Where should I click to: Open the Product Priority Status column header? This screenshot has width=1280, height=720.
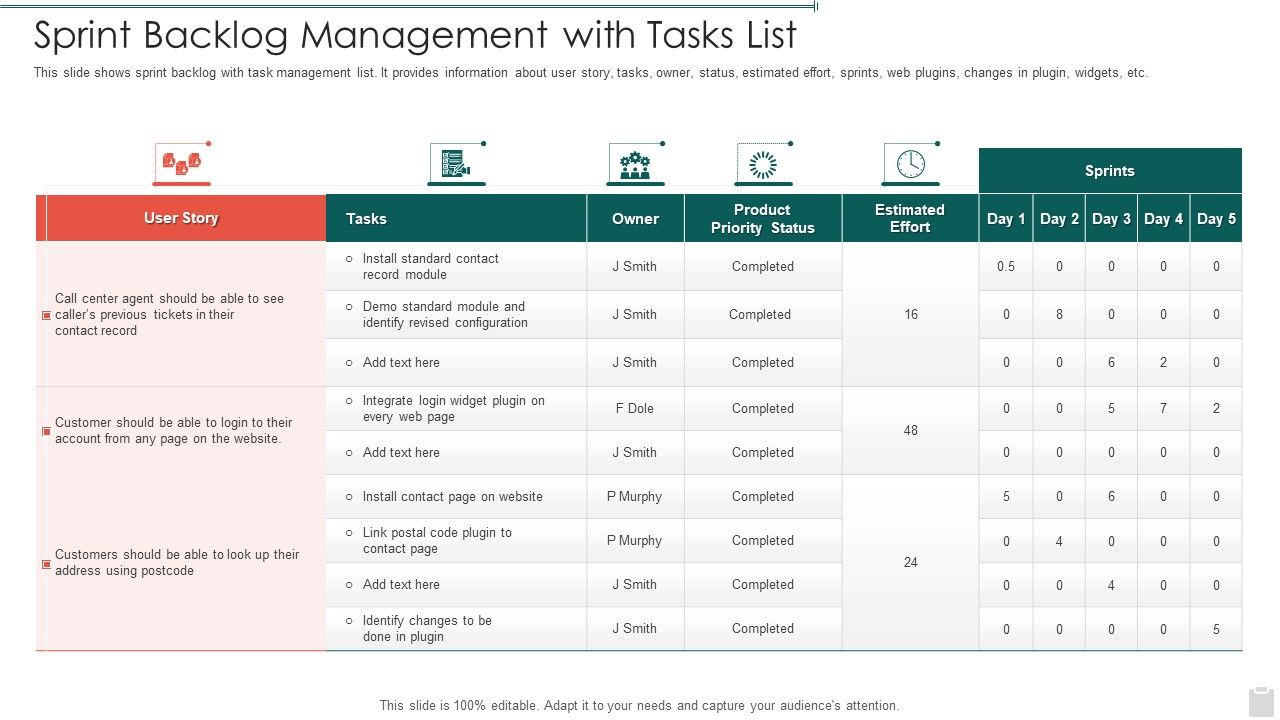[x=762, y=218]
